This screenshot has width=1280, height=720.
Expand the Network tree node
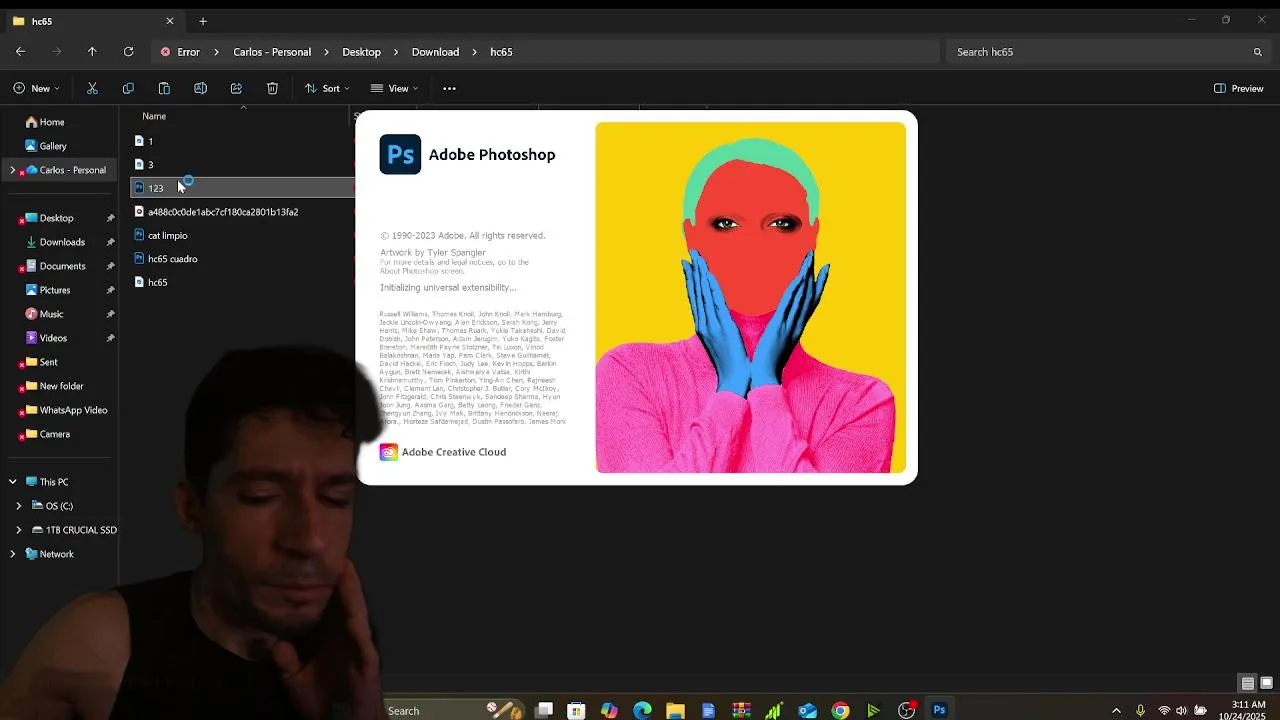[12, 554]
